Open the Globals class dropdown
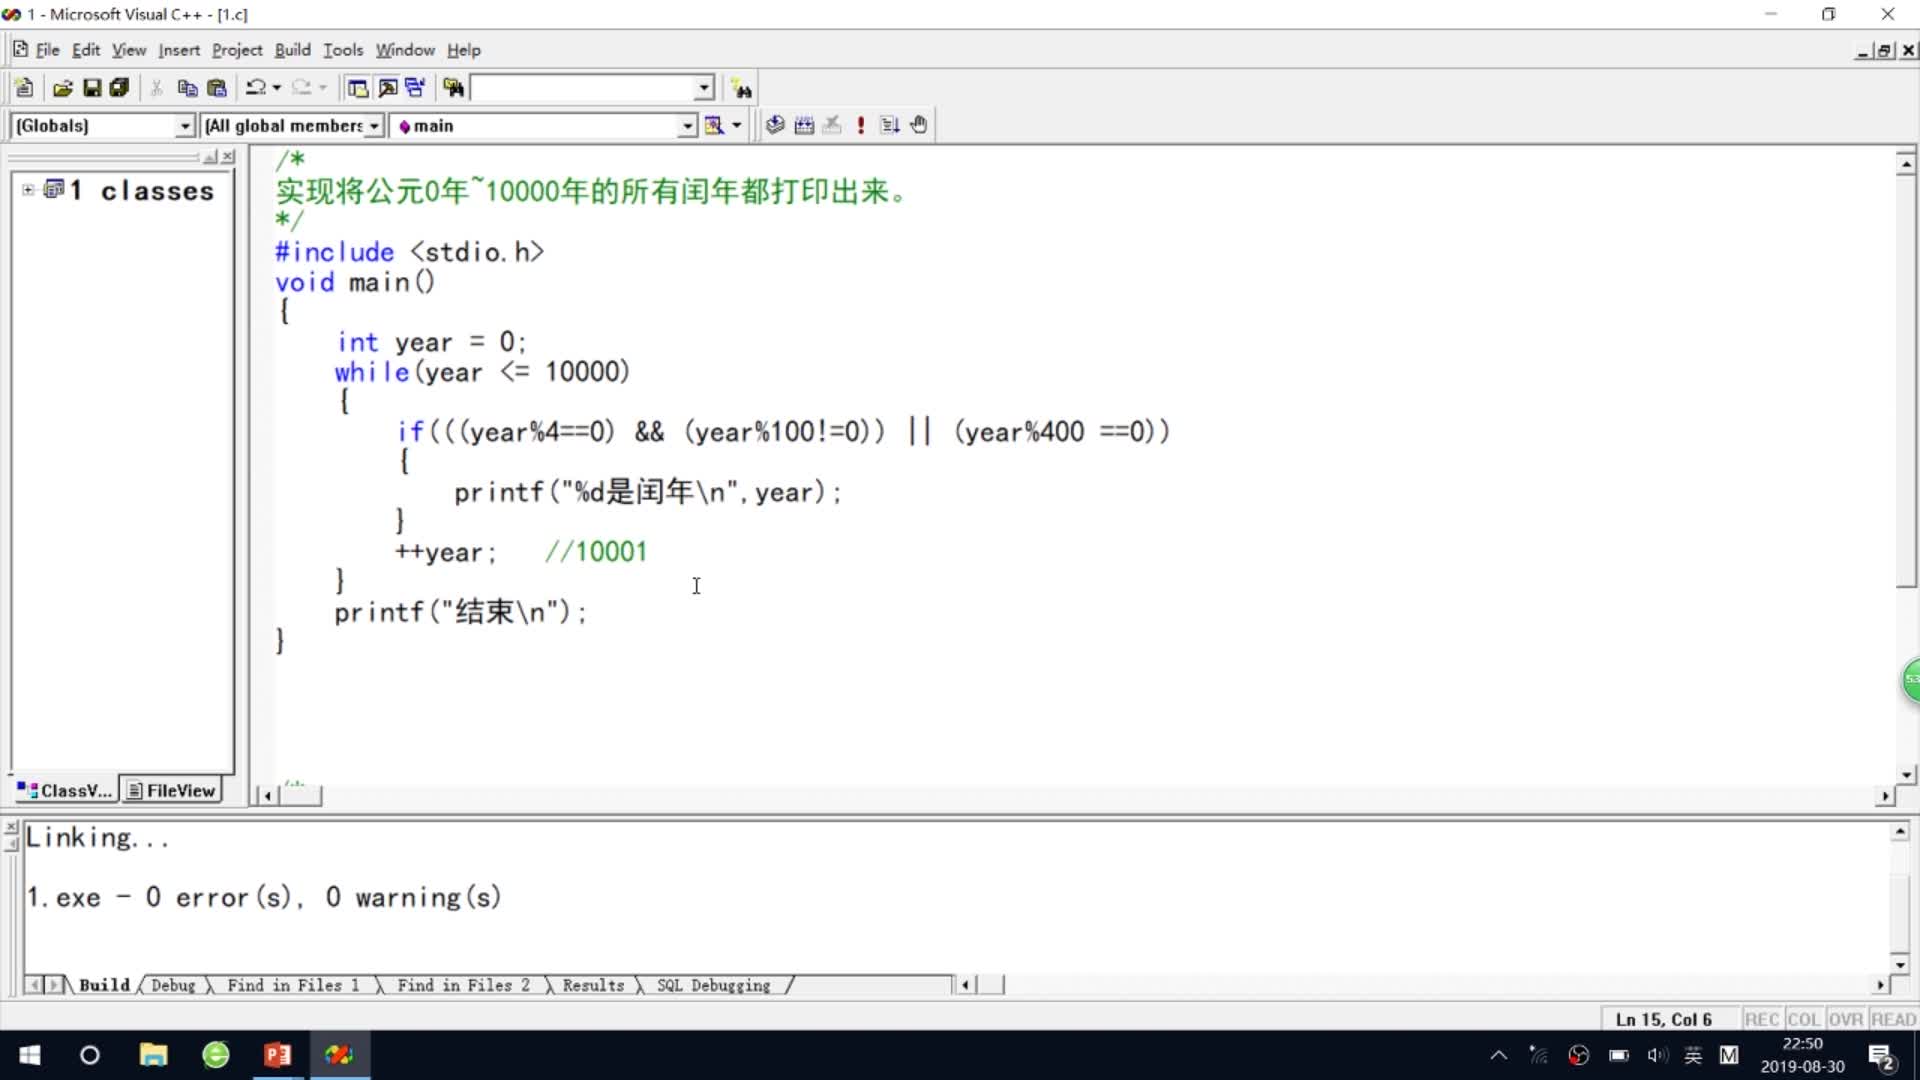 [185, 125]
